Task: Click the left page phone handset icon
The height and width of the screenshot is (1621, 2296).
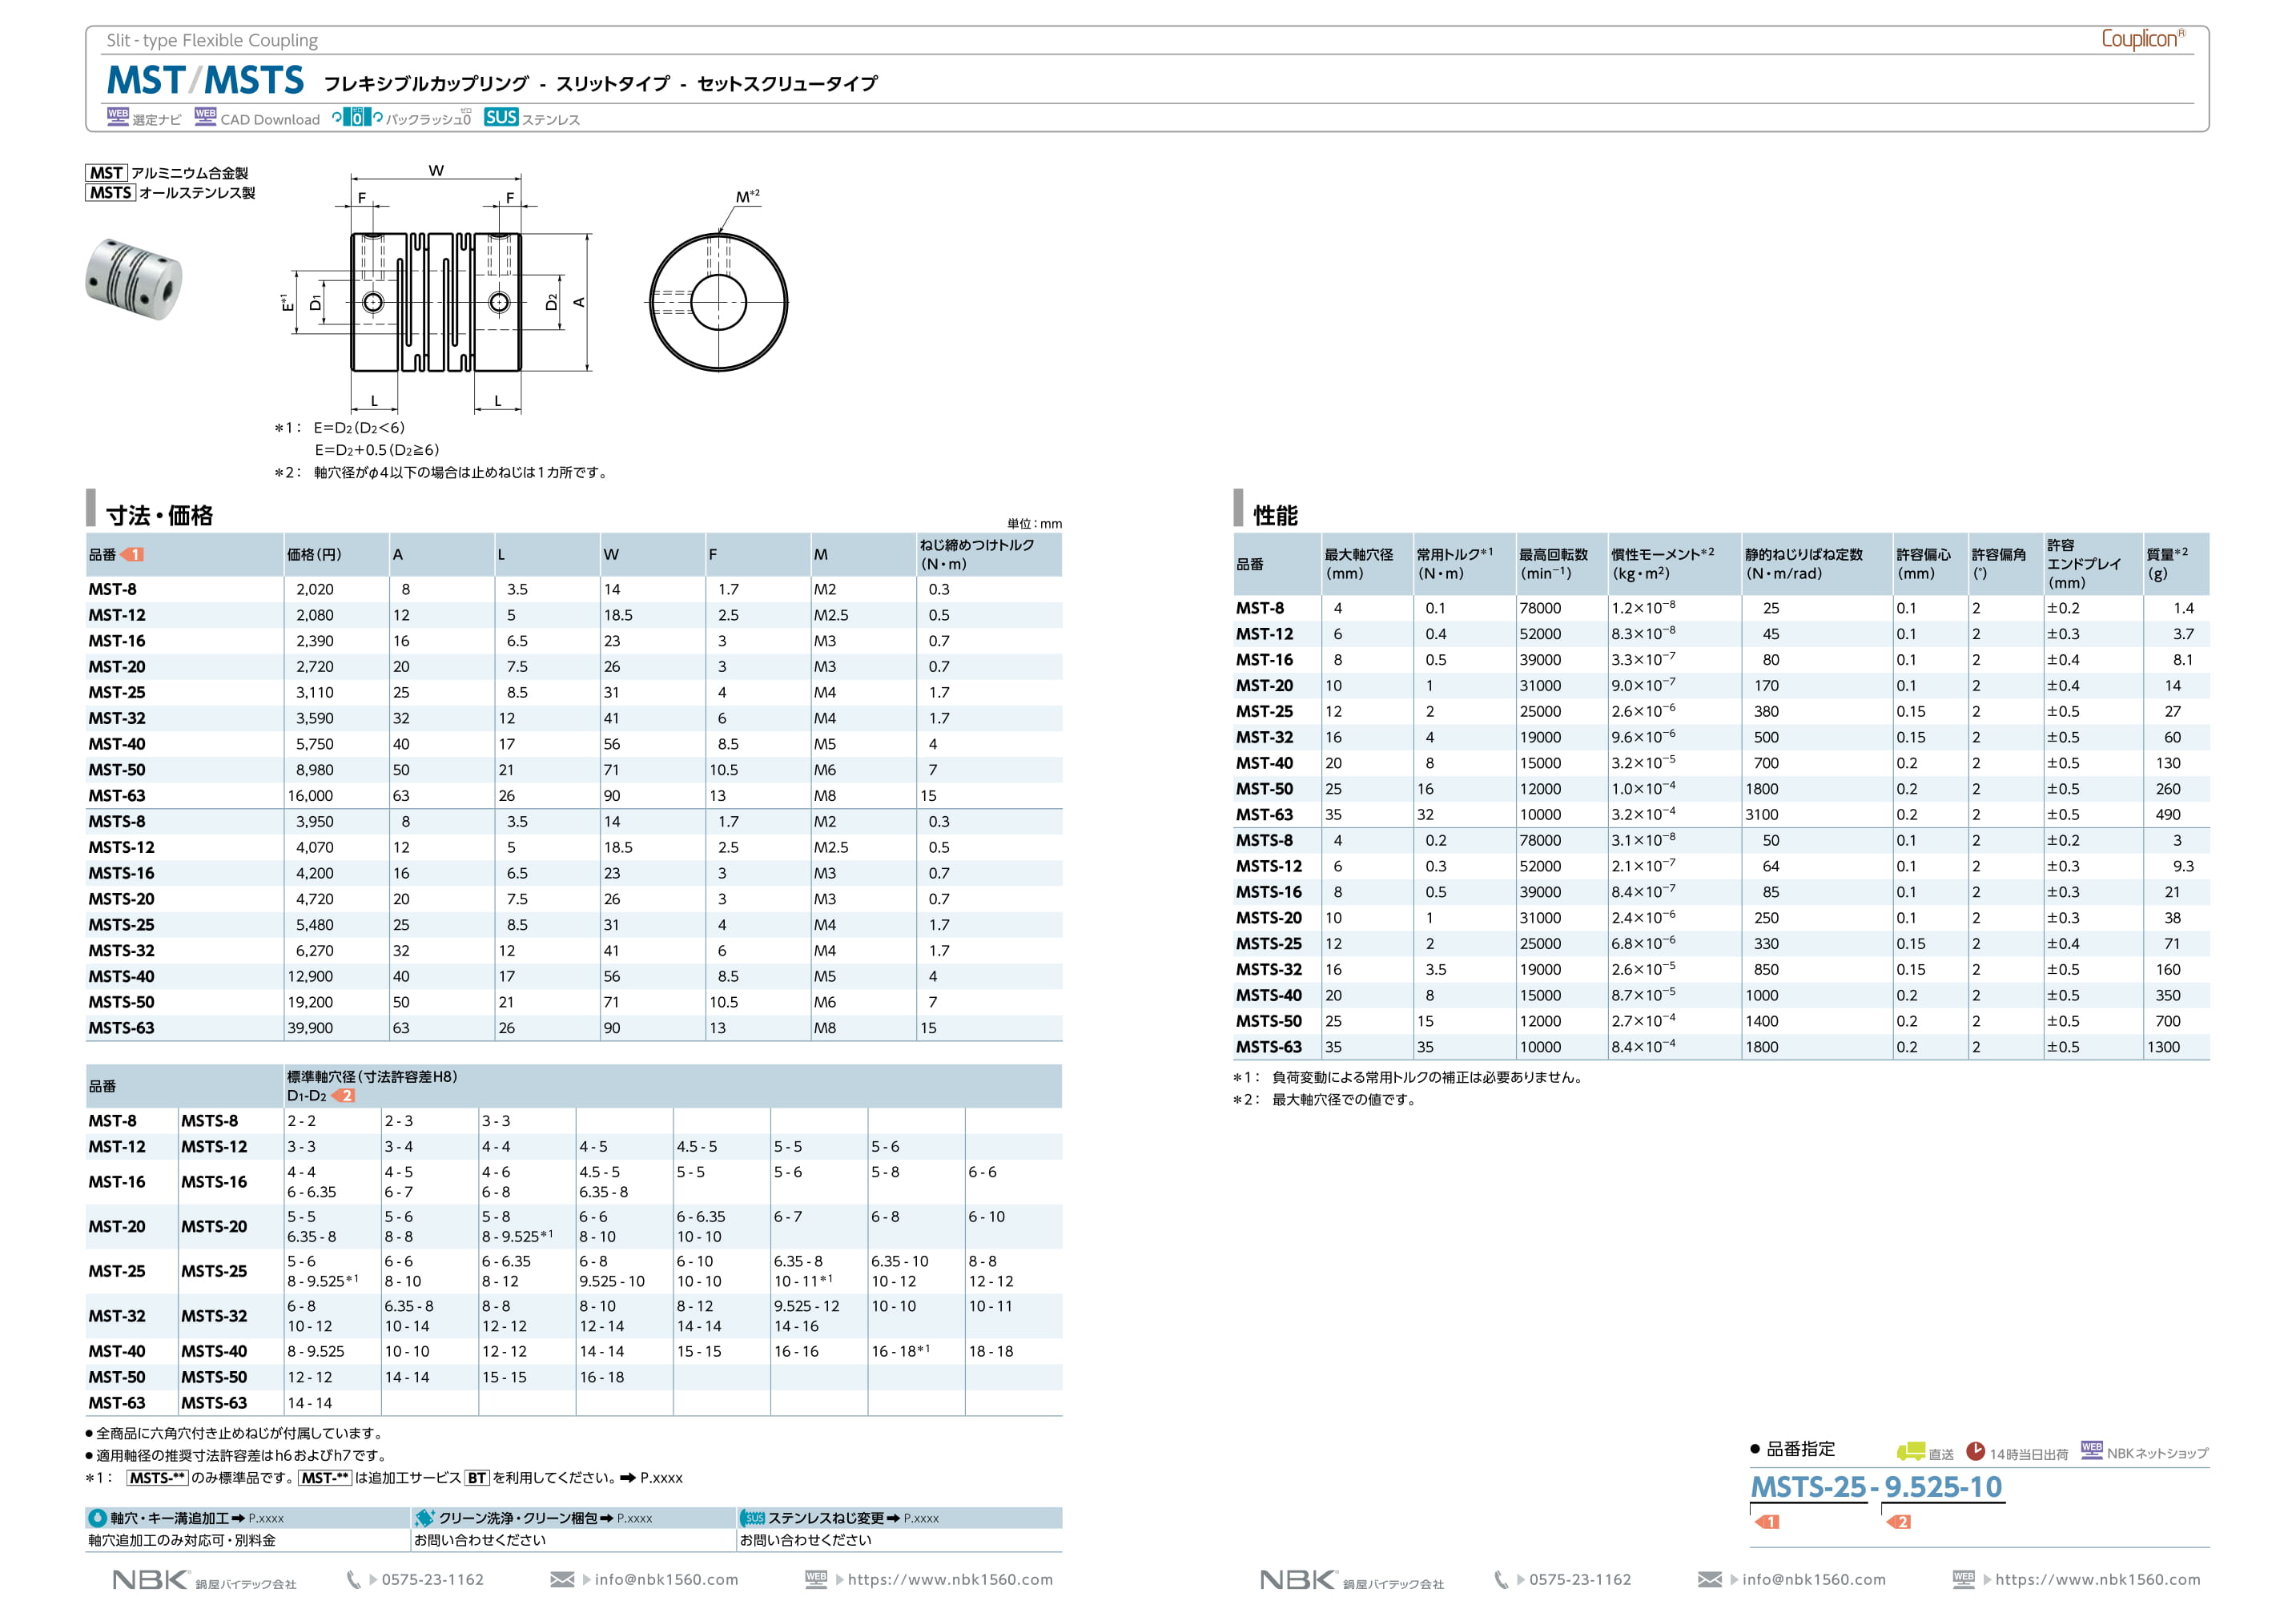Action: [x=353, y=1579]
